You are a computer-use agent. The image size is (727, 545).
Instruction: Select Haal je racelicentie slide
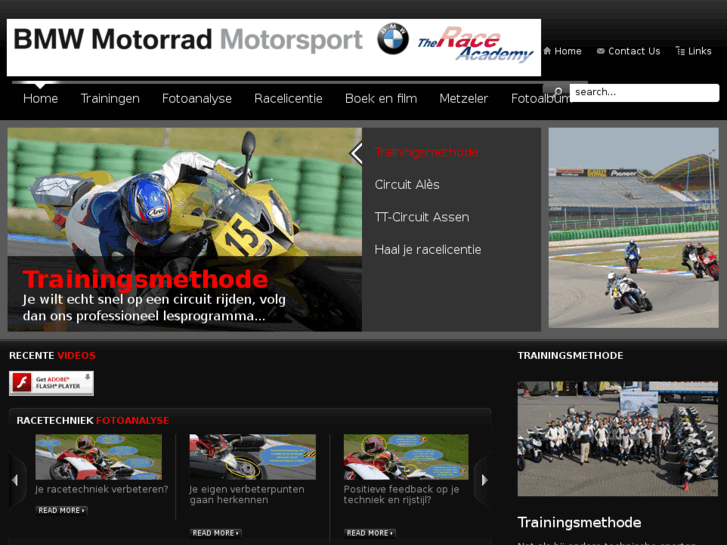pyautogui.click(x=427, y=250)
